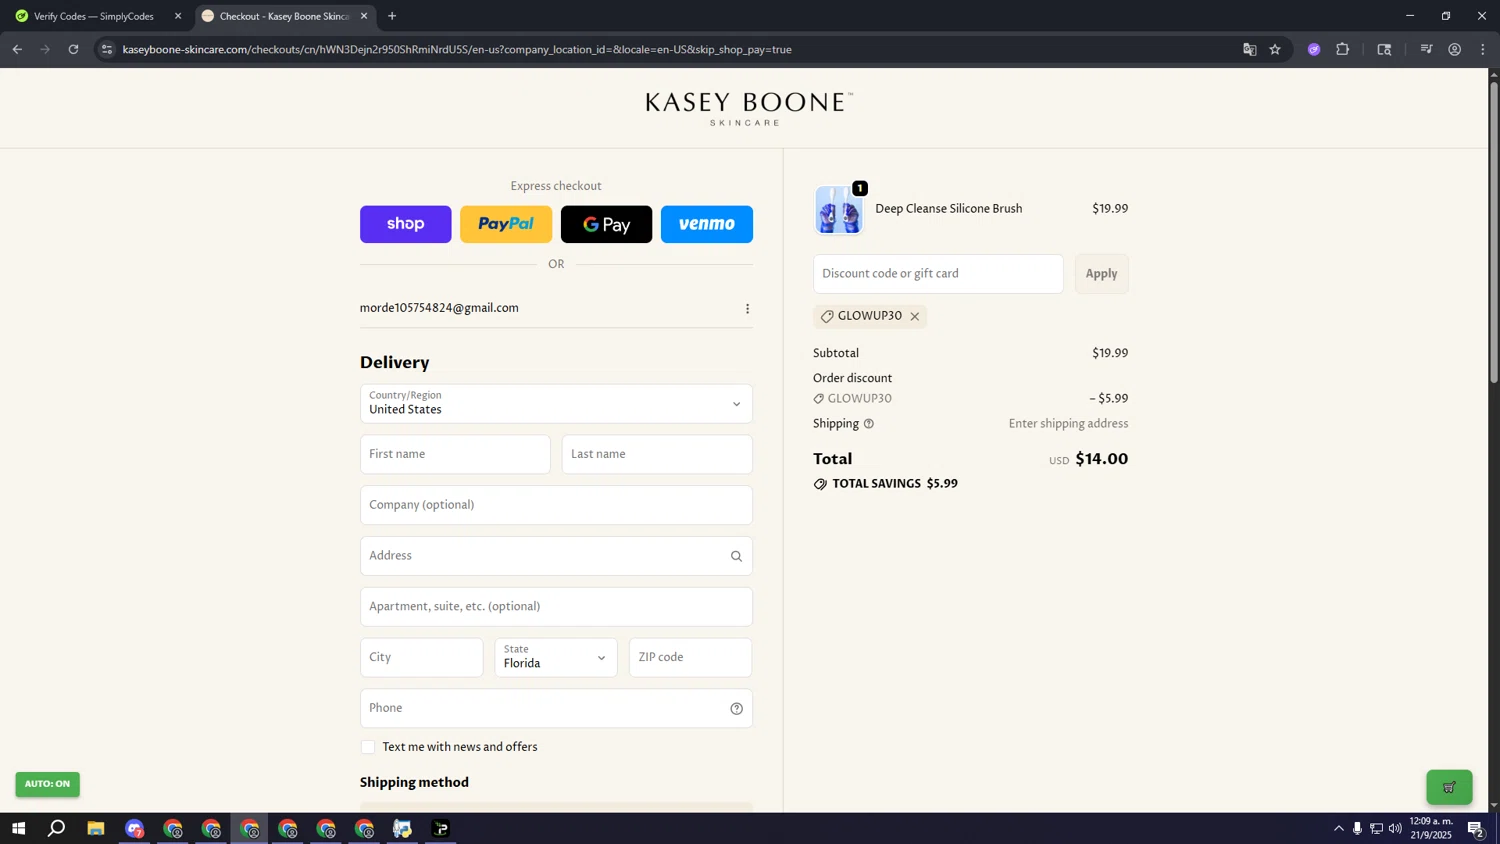Expand the Country/Region dropdown
The image size is (1500, 844).
tap(556, 404)
